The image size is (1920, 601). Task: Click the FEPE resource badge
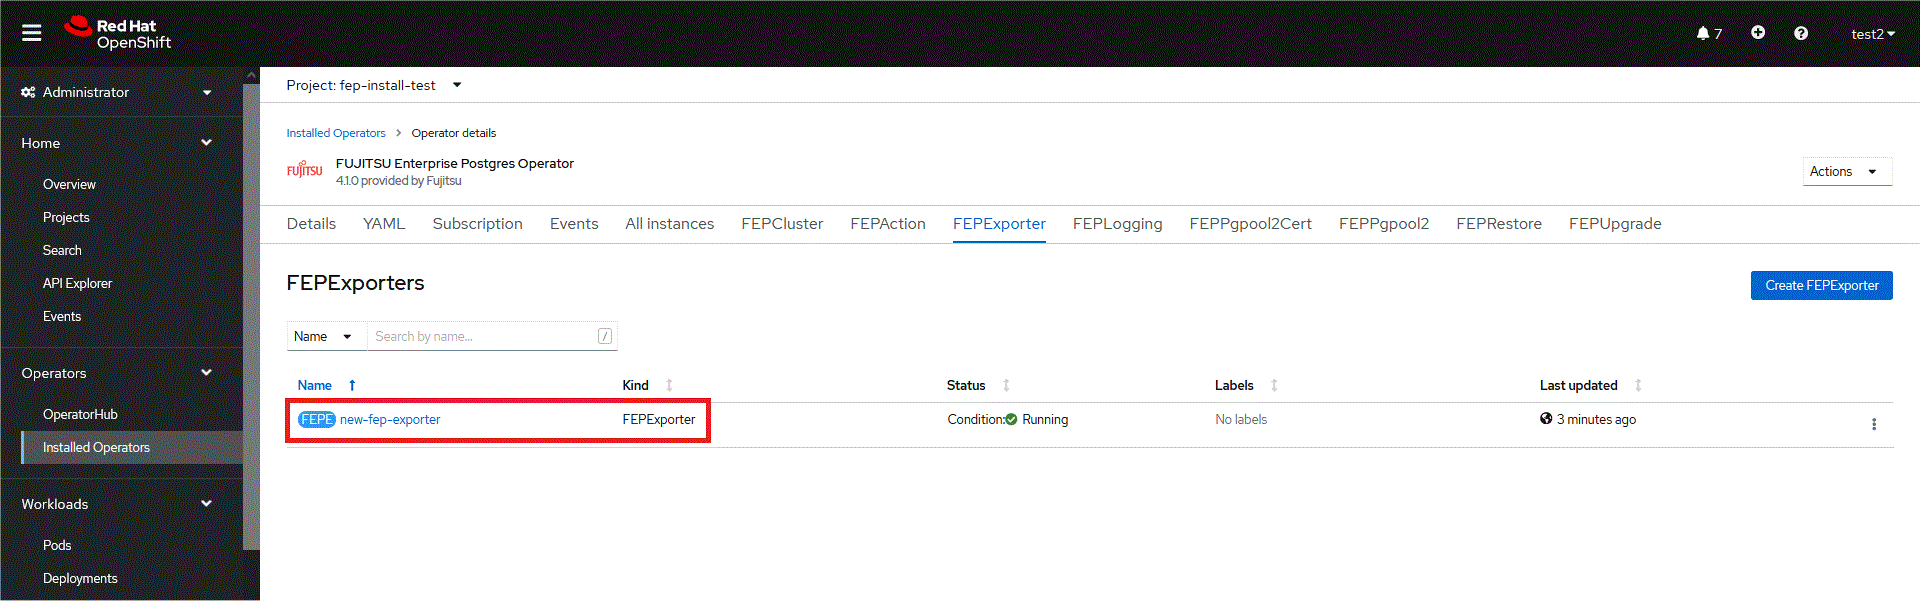(x=317, y=419)
